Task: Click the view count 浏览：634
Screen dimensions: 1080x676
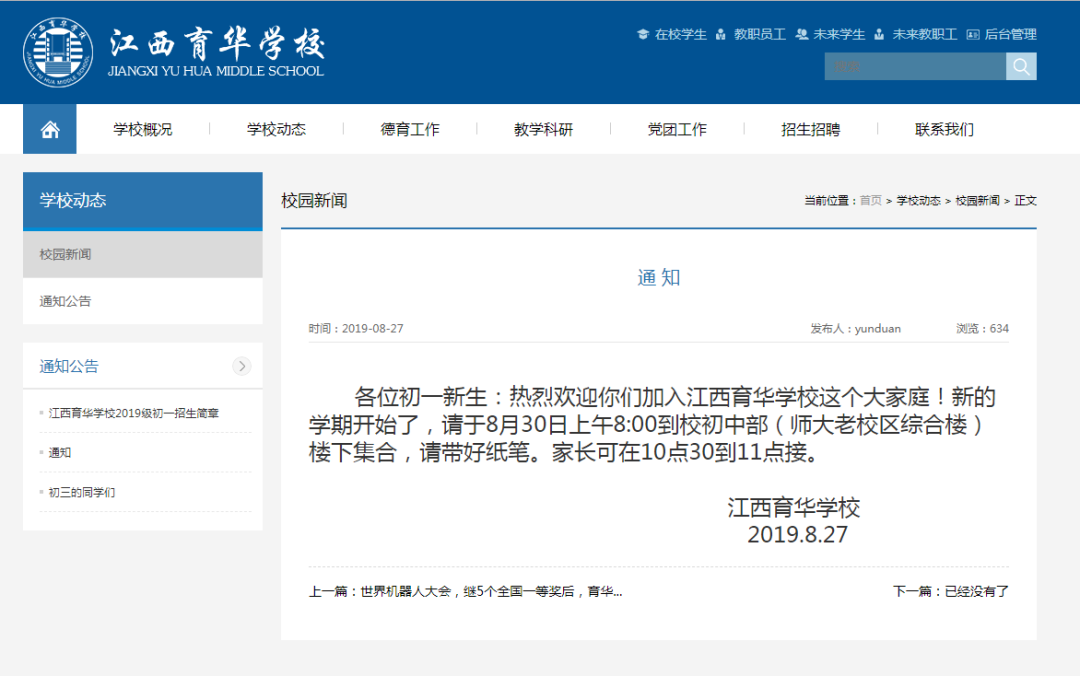Action: [x=982, y=328]
